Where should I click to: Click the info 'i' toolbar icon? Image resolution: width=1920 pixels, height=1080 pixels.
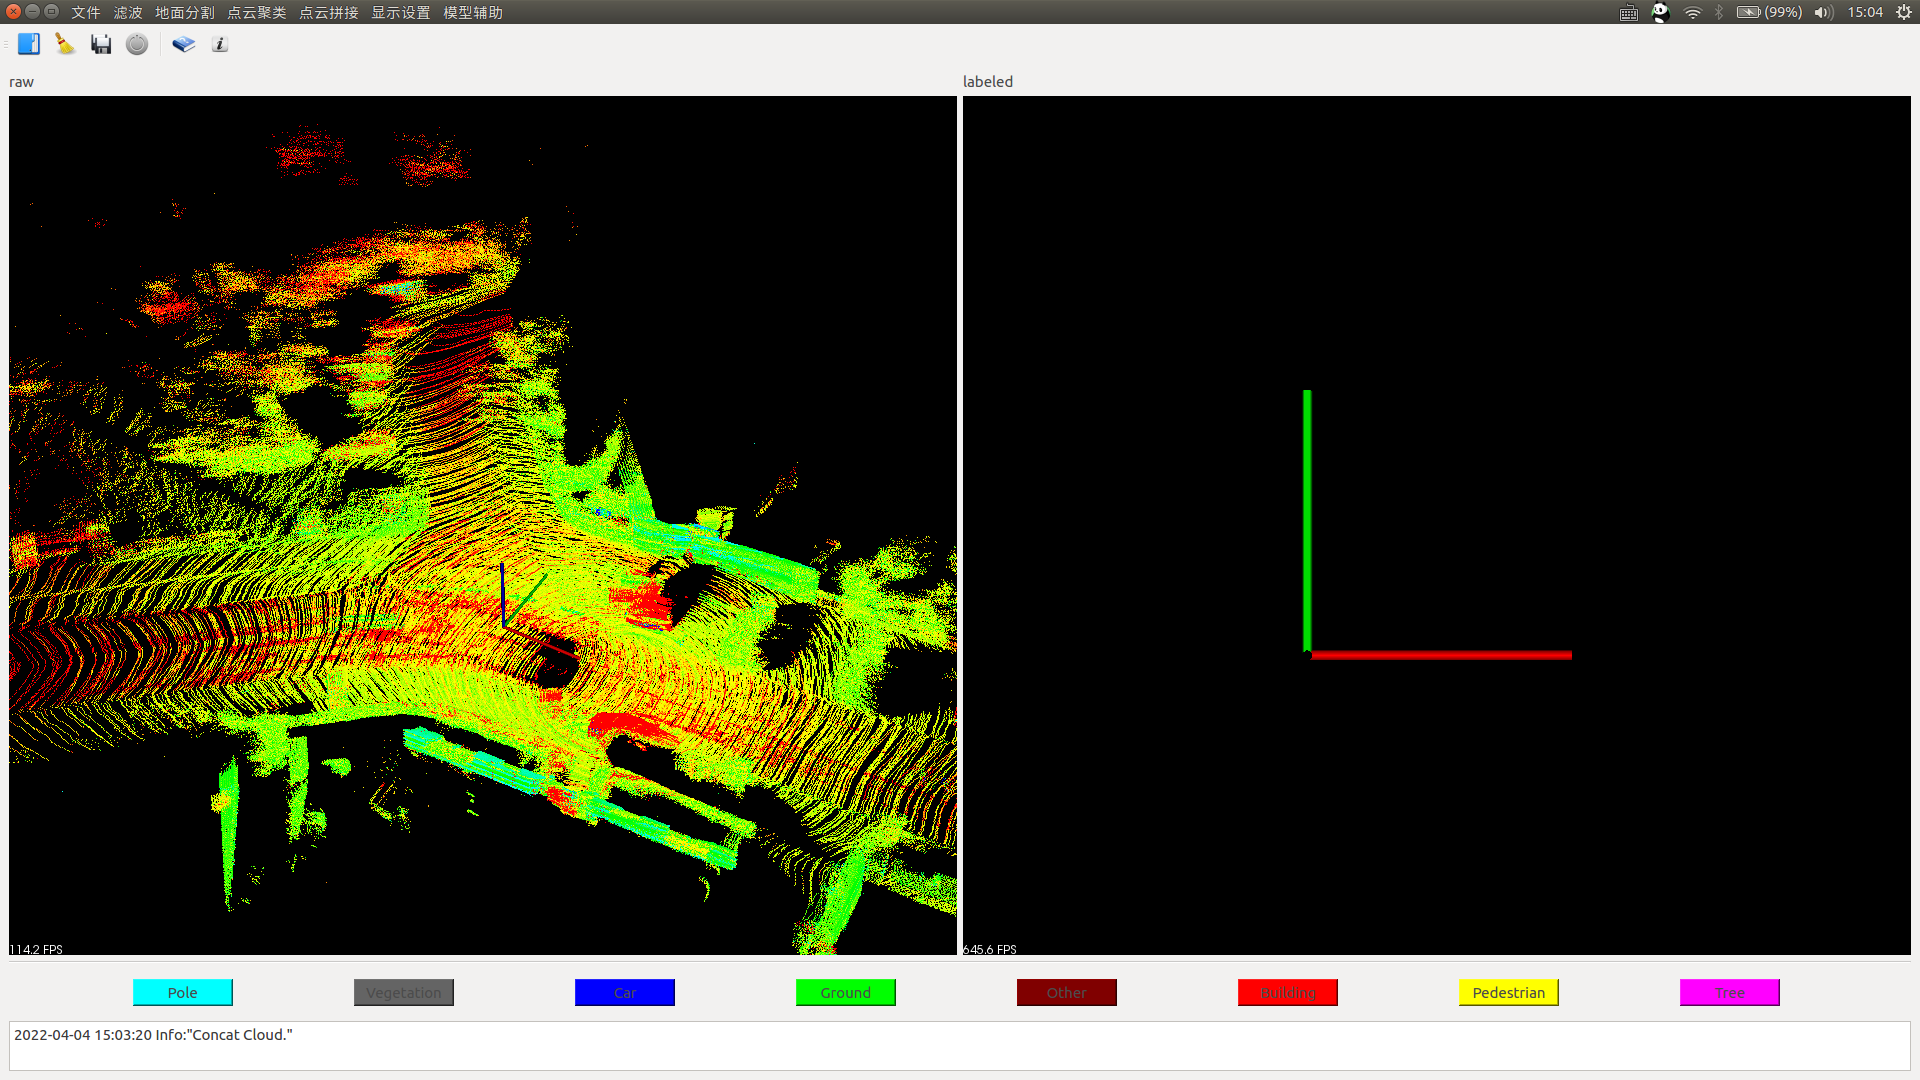[x=220, y=44]
